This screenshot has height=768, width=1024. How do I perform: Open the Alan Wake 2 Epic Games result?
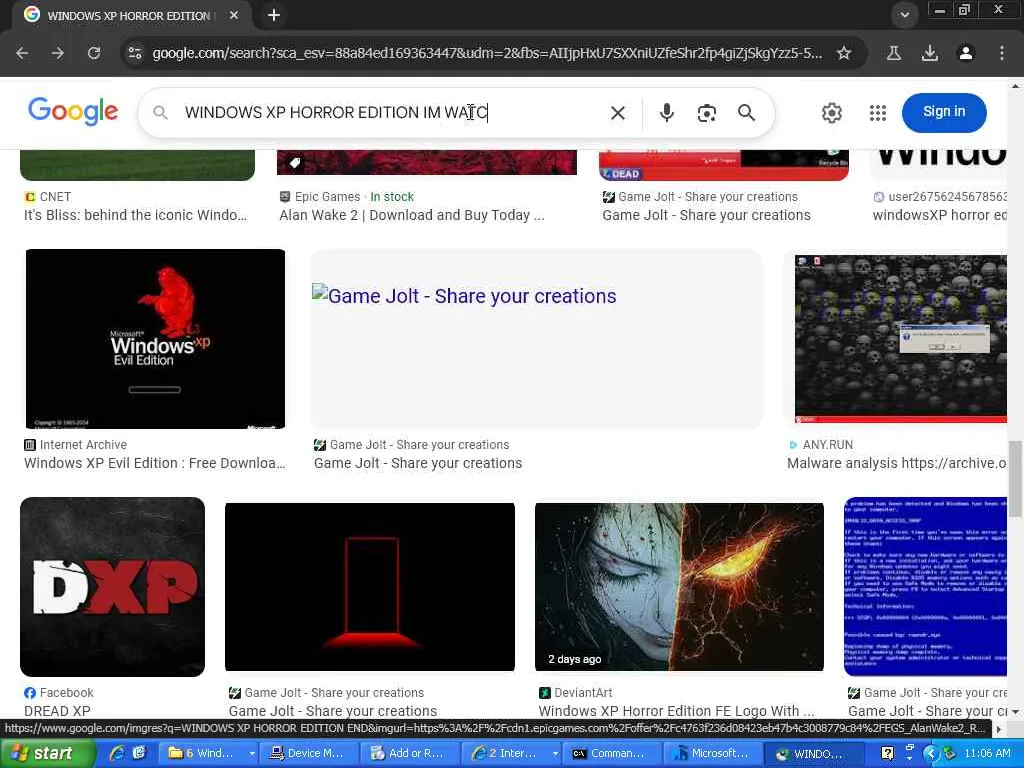pos(411,215)
